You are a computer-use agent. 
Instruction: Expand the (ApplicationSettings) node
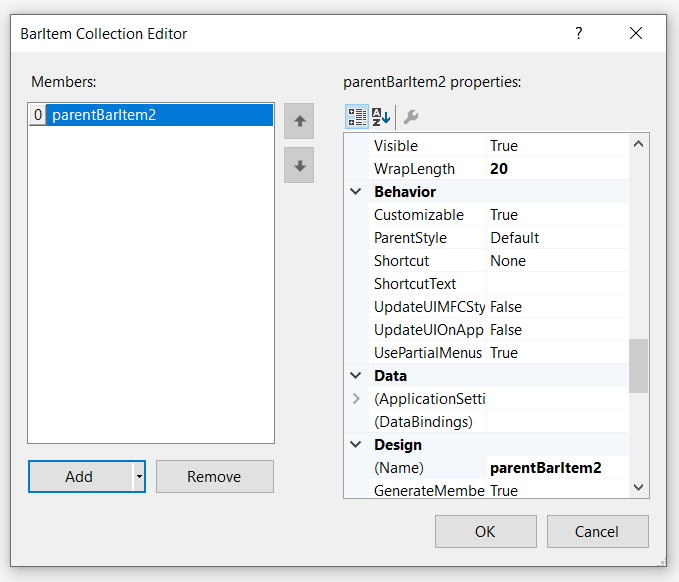coord(356,399)
